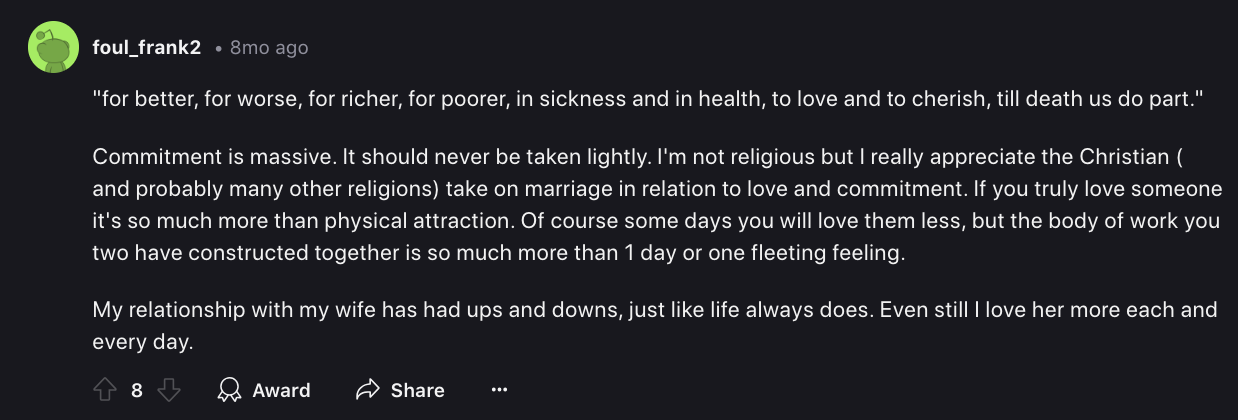The height and width of the screenshot is (420, 1238).
Task: Click the green Snoo avatar of foul_frank2
Action: tap(54, 47)
